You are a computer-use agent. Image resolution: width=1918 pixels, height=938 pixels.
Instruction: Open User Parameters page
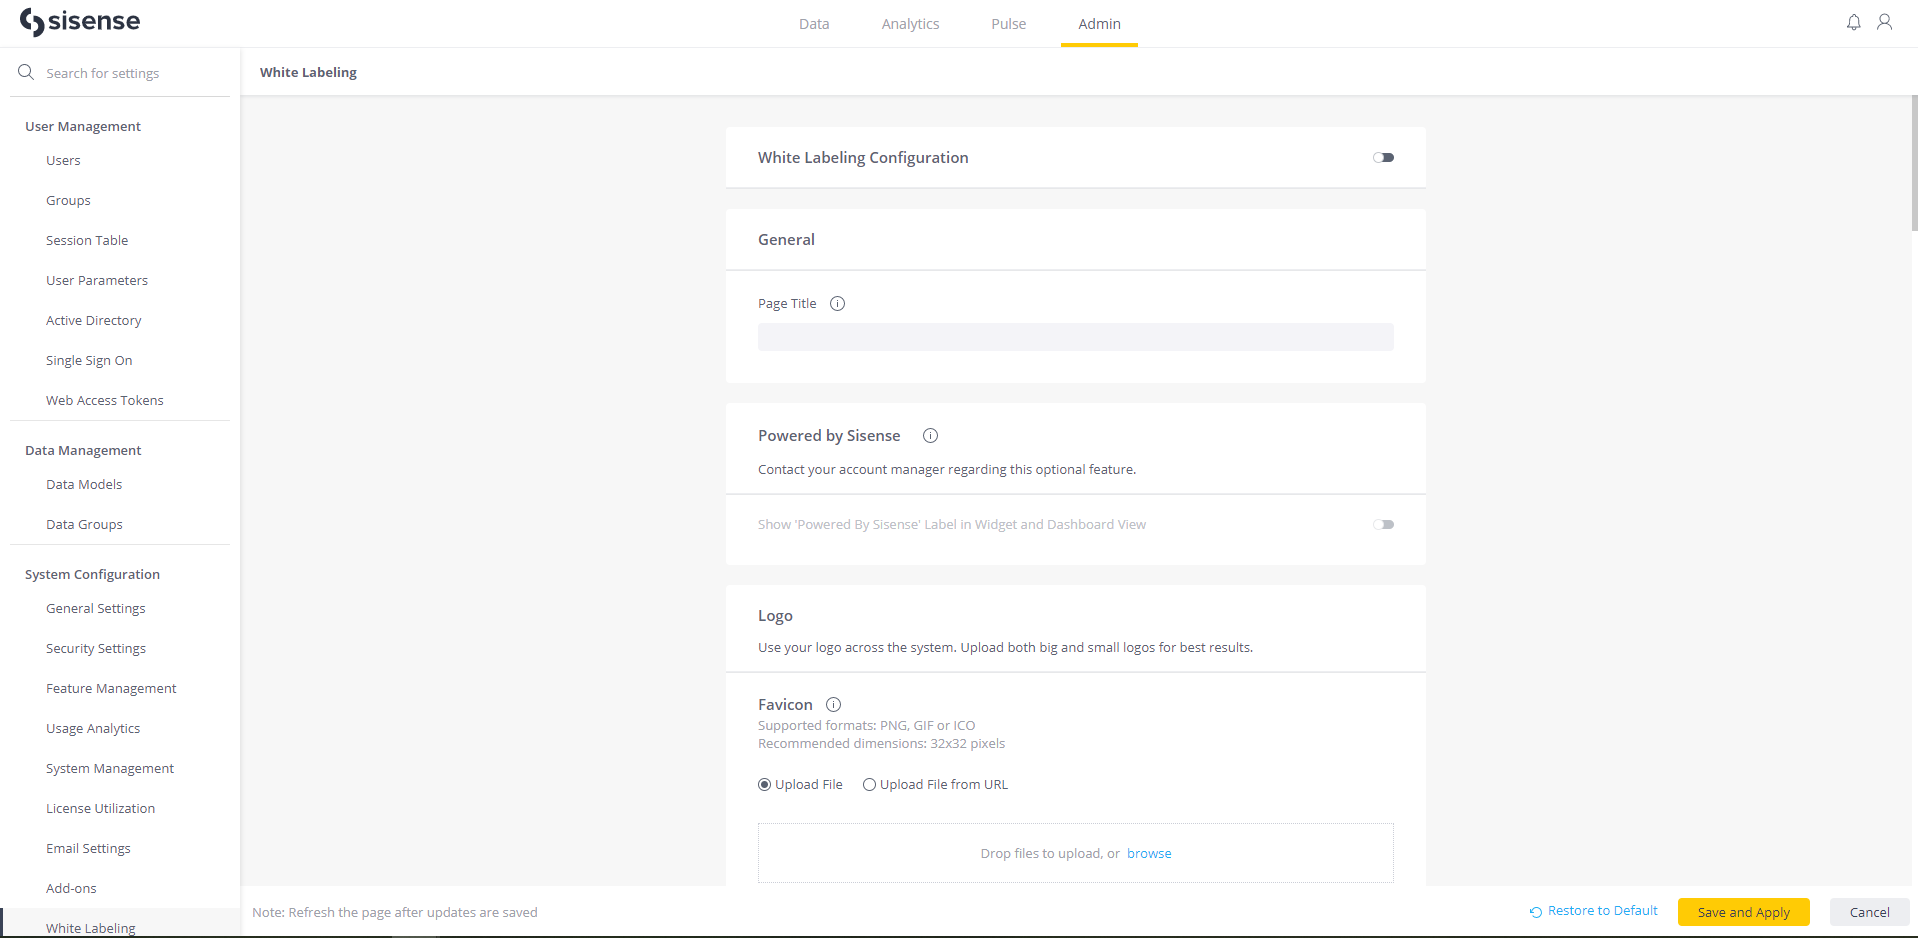(x=97, y=281)
